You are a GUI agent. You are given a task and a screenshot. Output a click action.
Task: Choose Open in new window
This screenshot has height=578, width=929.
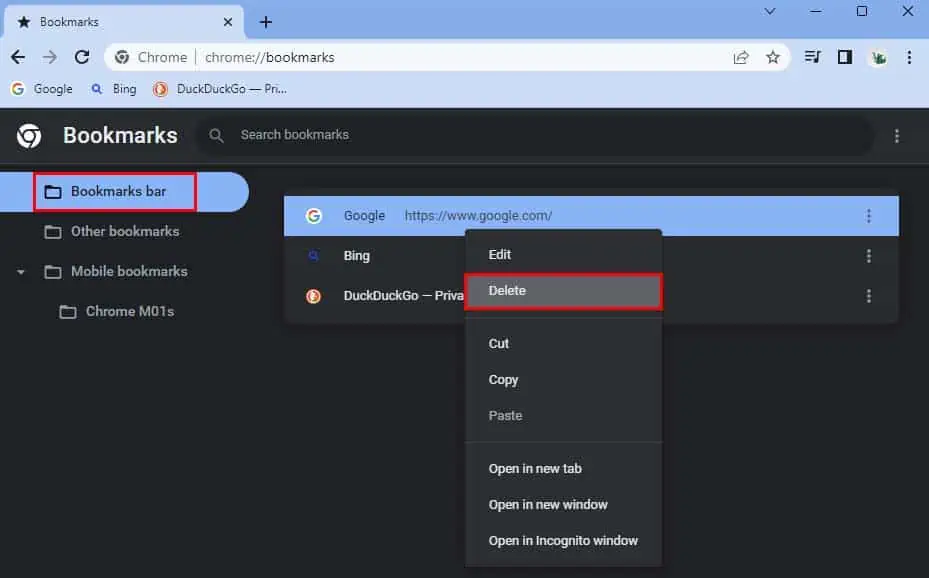(x=563, y=505)
